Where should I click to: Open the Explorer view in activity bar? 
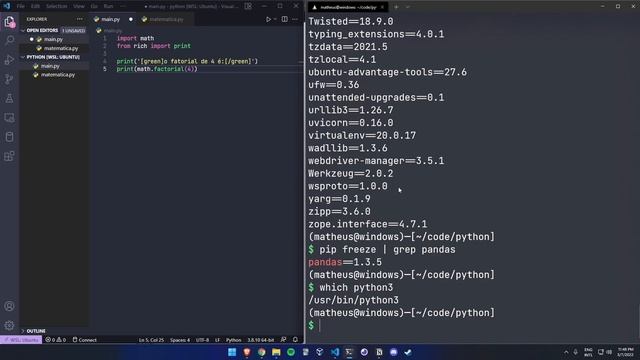(9, 22)
